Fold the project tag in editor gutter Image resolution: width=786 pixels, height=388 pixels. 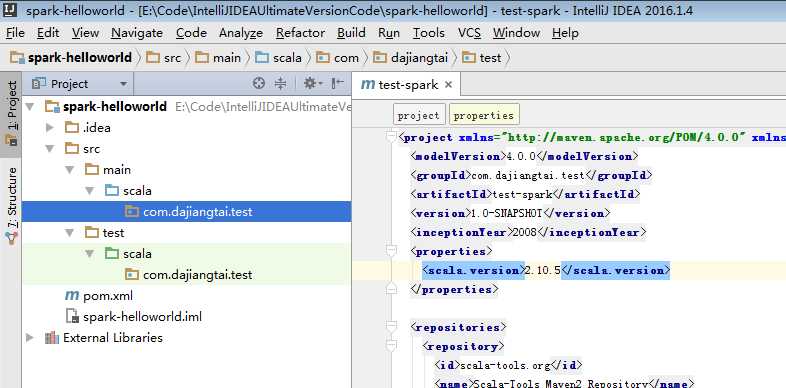[x=391, y=136]
